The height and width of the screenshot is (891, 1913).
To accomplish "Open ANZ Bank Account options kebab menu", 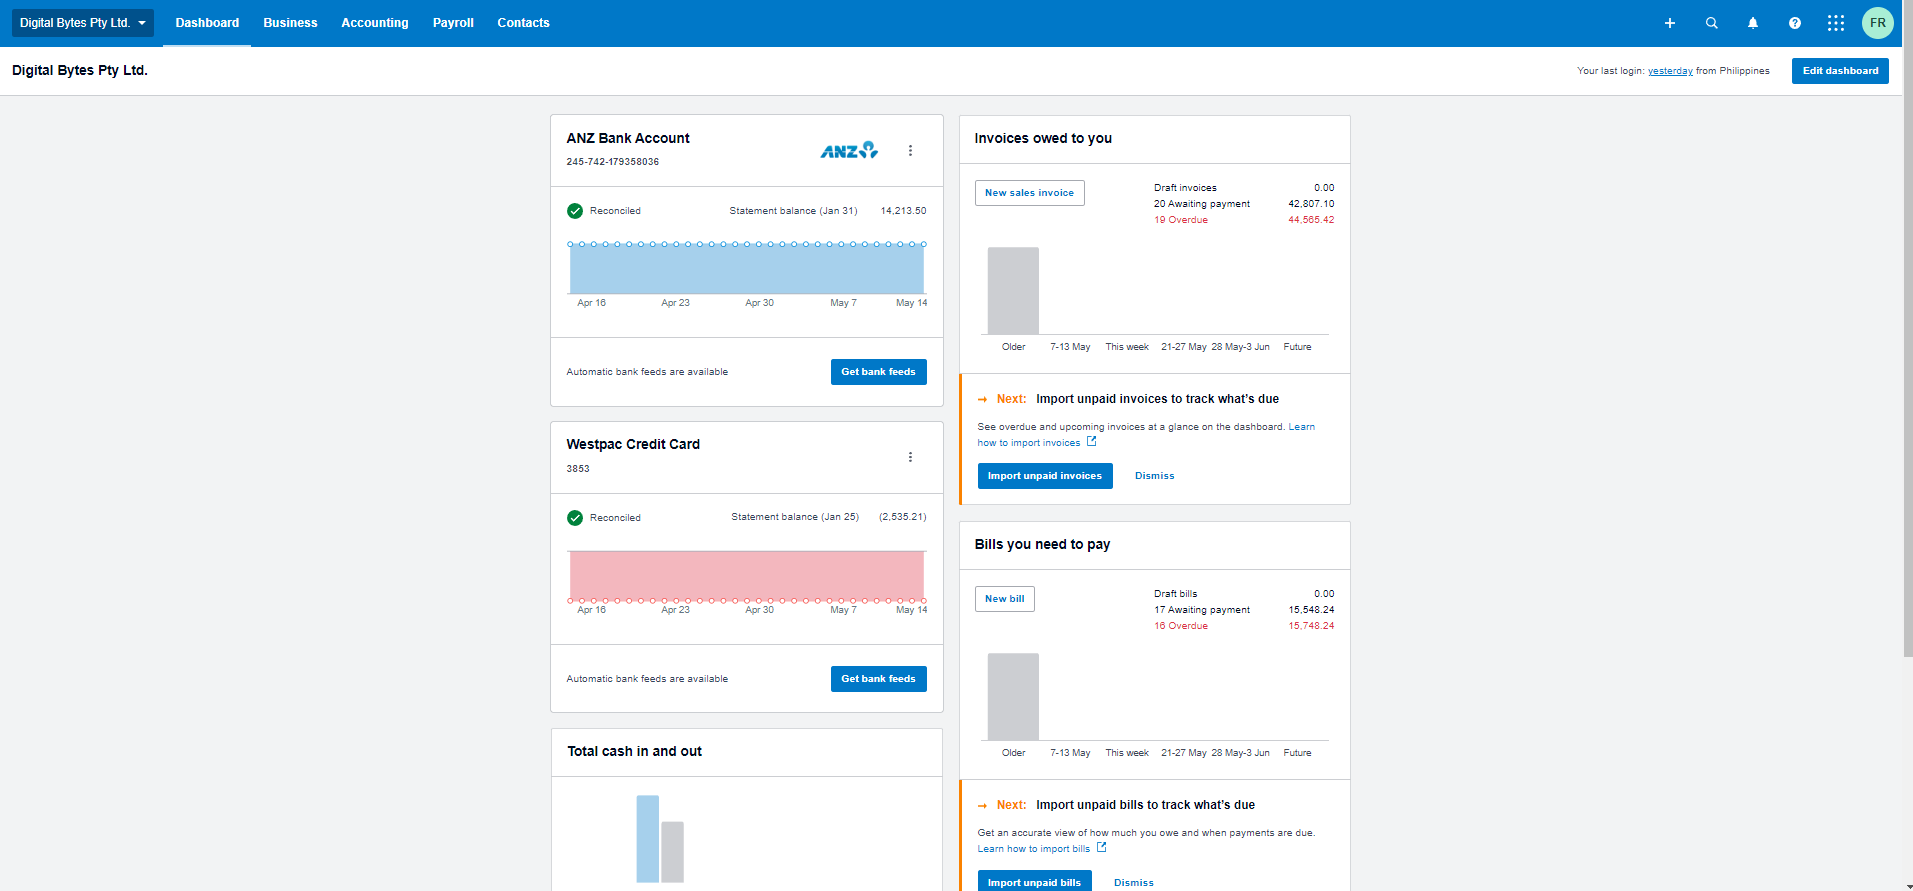I will pos(910,151).
